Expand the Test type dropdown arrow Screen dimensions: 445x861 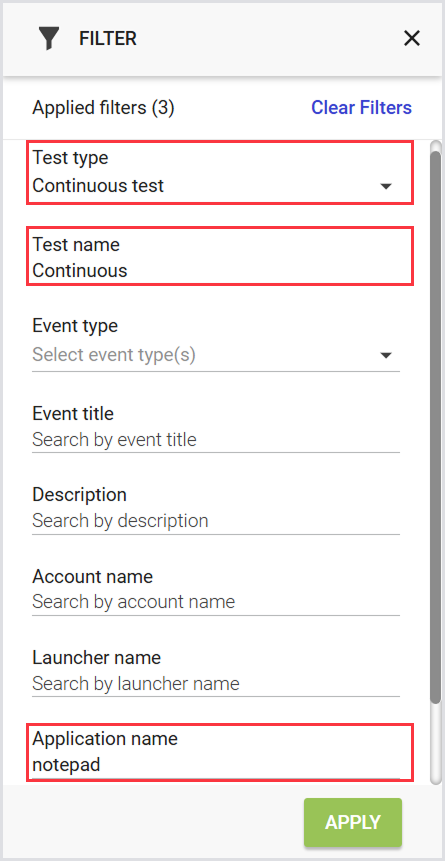point(386,187)
